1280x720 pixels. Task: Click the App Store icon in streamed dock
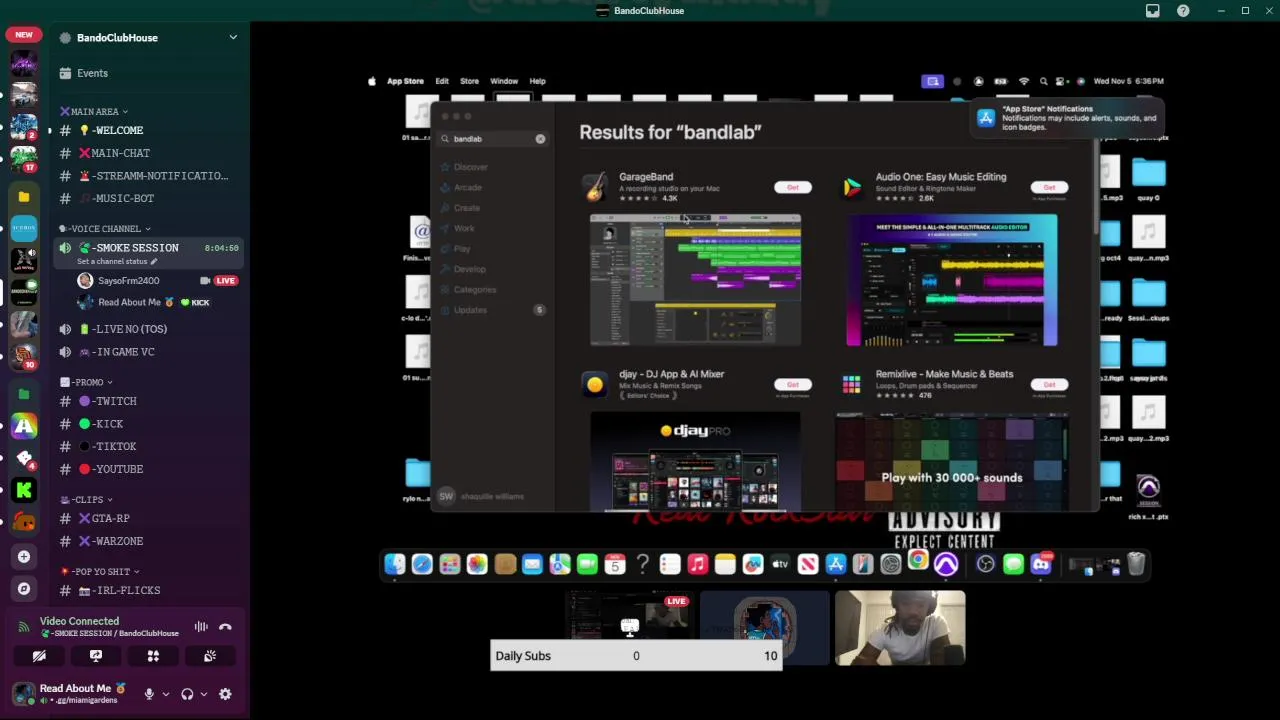tap(835, 565)
